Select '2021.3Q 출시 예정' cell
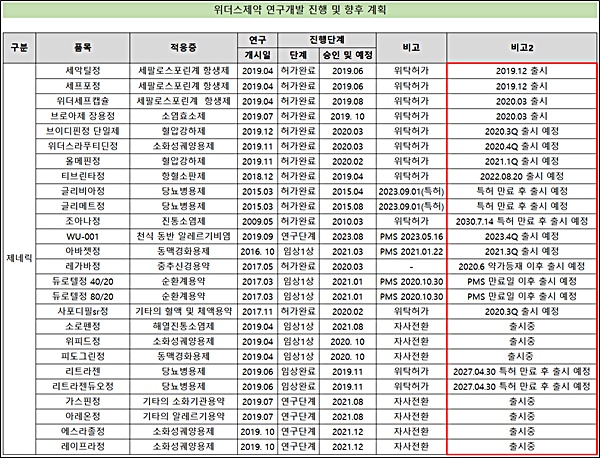 click(x=522, y=251)
